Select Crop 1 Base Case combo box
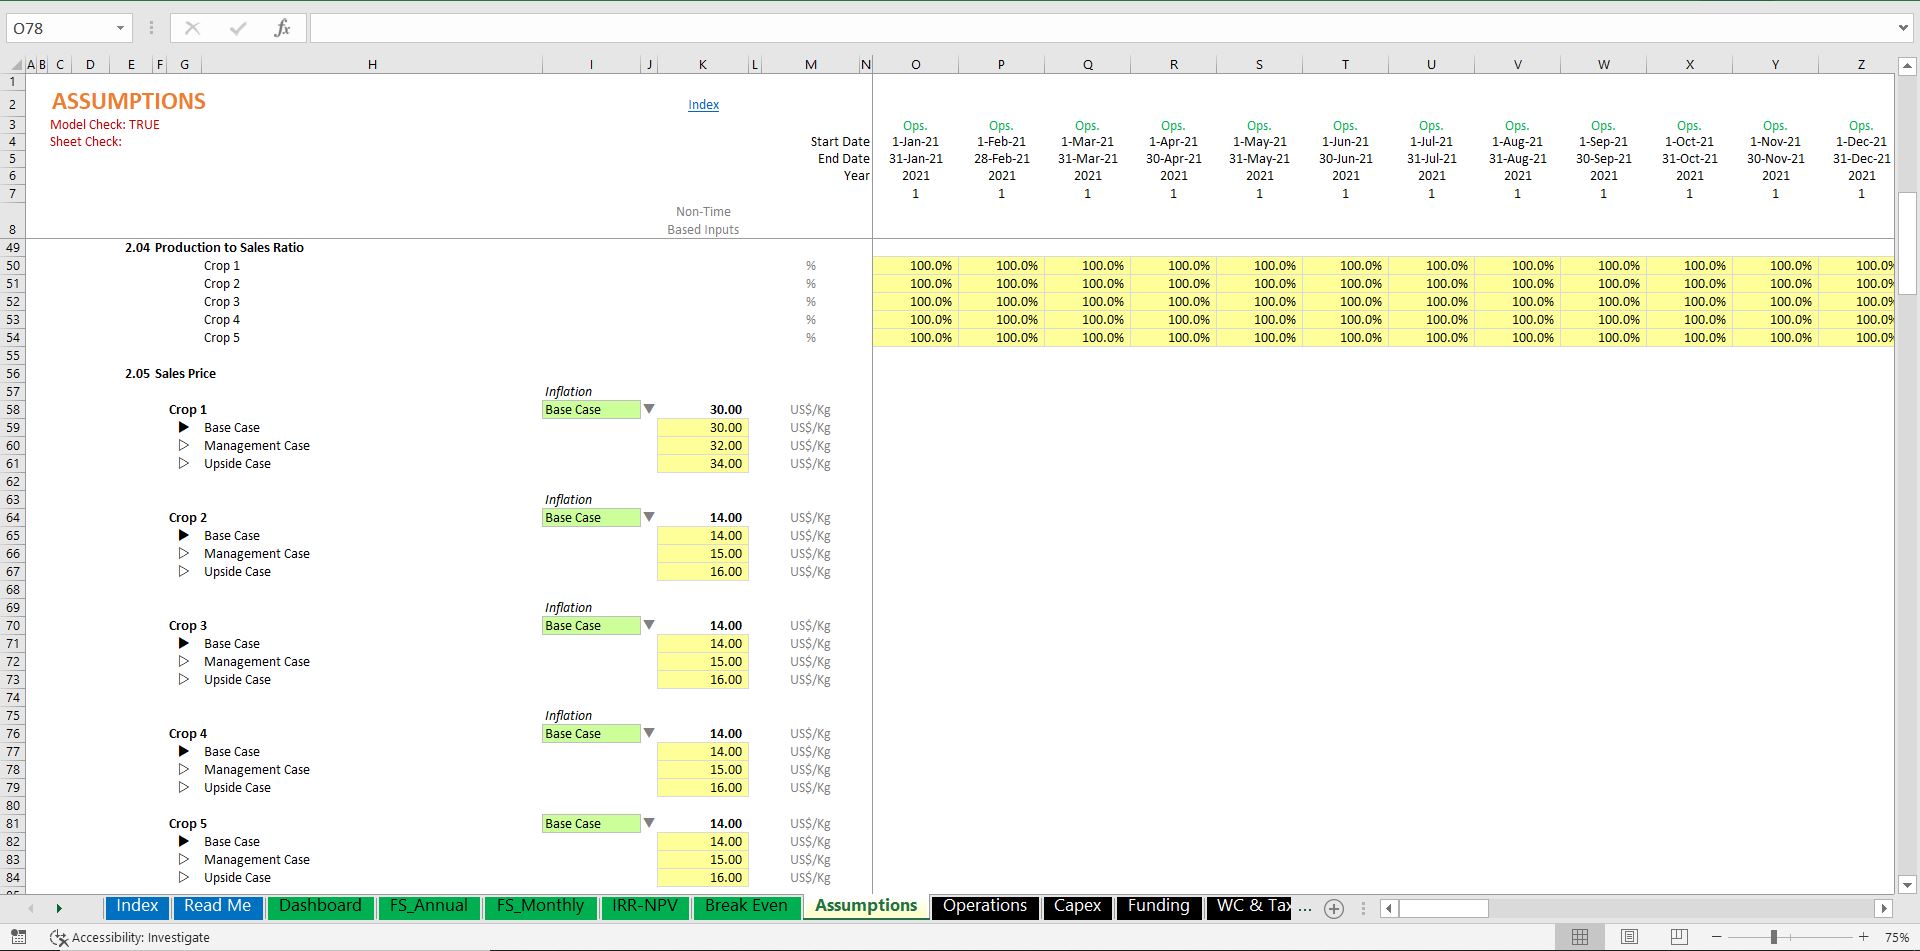Image resolution: width=1920 pixels, height=951 pixels. tap(591, 409)
